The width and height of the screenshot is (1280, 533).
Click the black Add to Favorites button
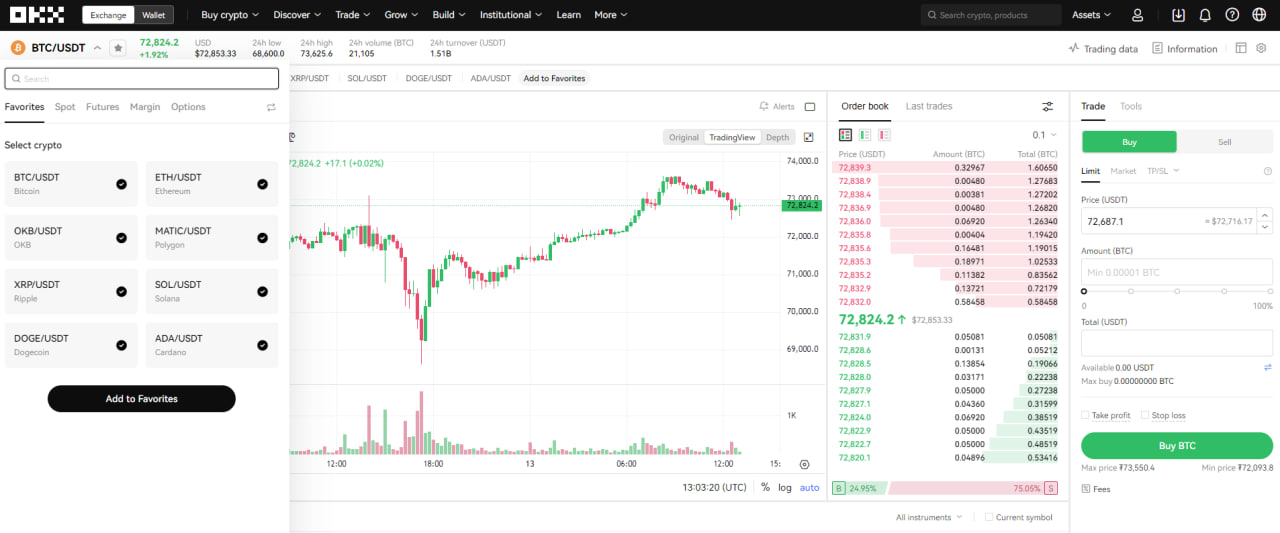coord(141,398)
